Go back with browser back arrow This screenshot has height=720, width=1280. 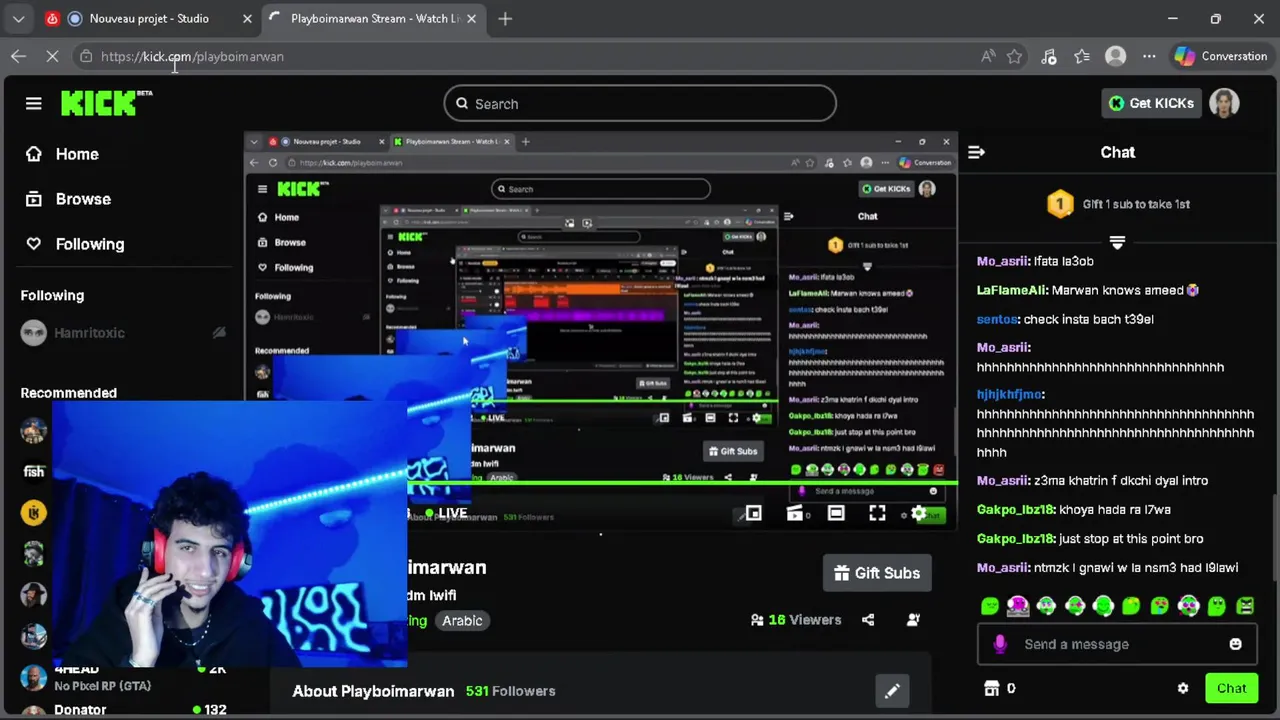click(x=18, y=56)
